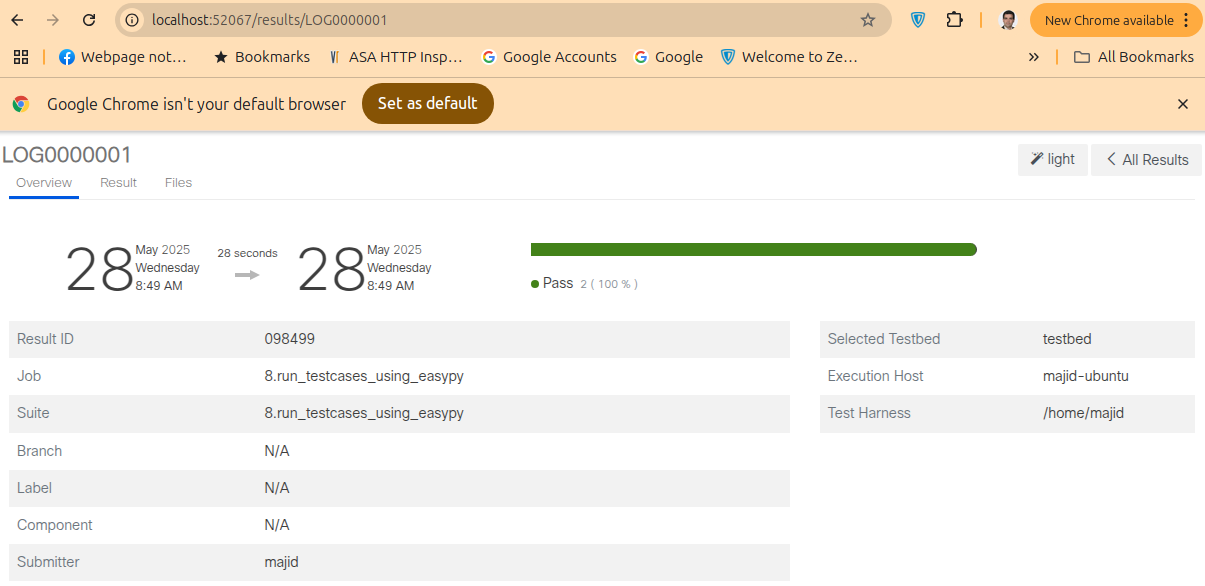The width and height of the screenshot is (1205, 586).
Task: Open the Chrome profile avatar
Action: 1008,20
